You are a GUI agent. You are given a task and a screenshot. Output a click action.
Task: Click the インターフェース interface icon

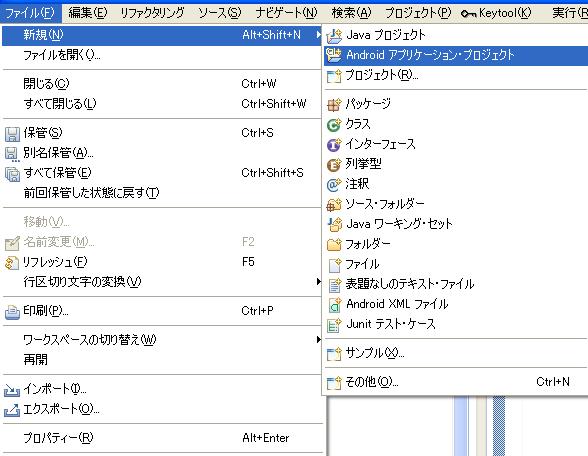click(334, 144)
